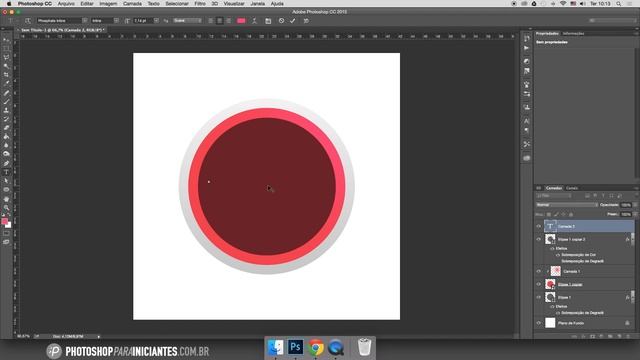640x360 pixels.
Task: Open the anti-aliasing method dropdown
Action: 187,20
